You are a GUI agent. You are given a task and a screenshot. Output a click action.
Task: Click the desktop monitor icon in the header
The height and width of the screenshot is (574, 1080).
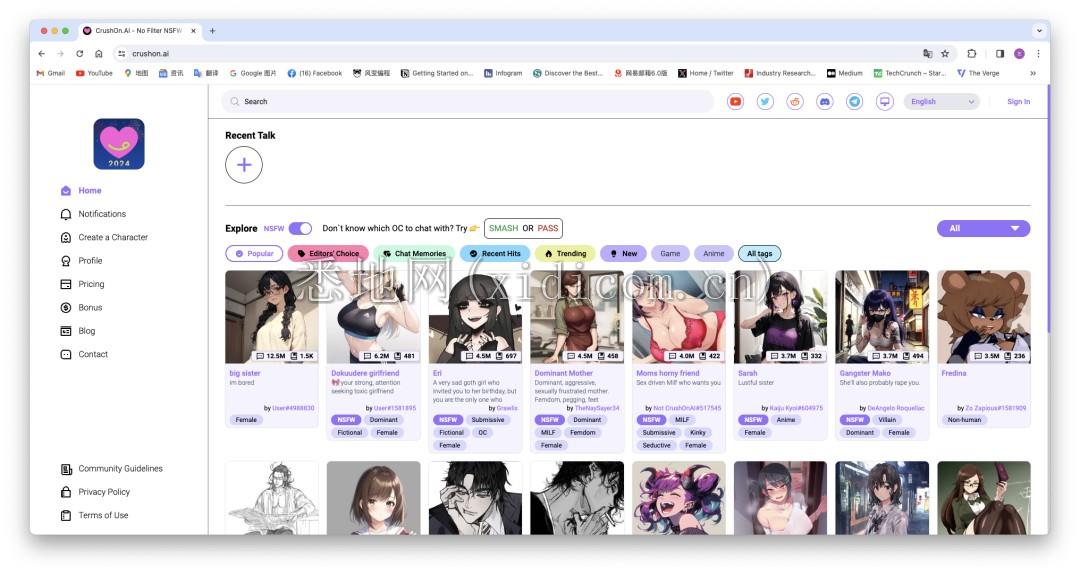(885, 101)
